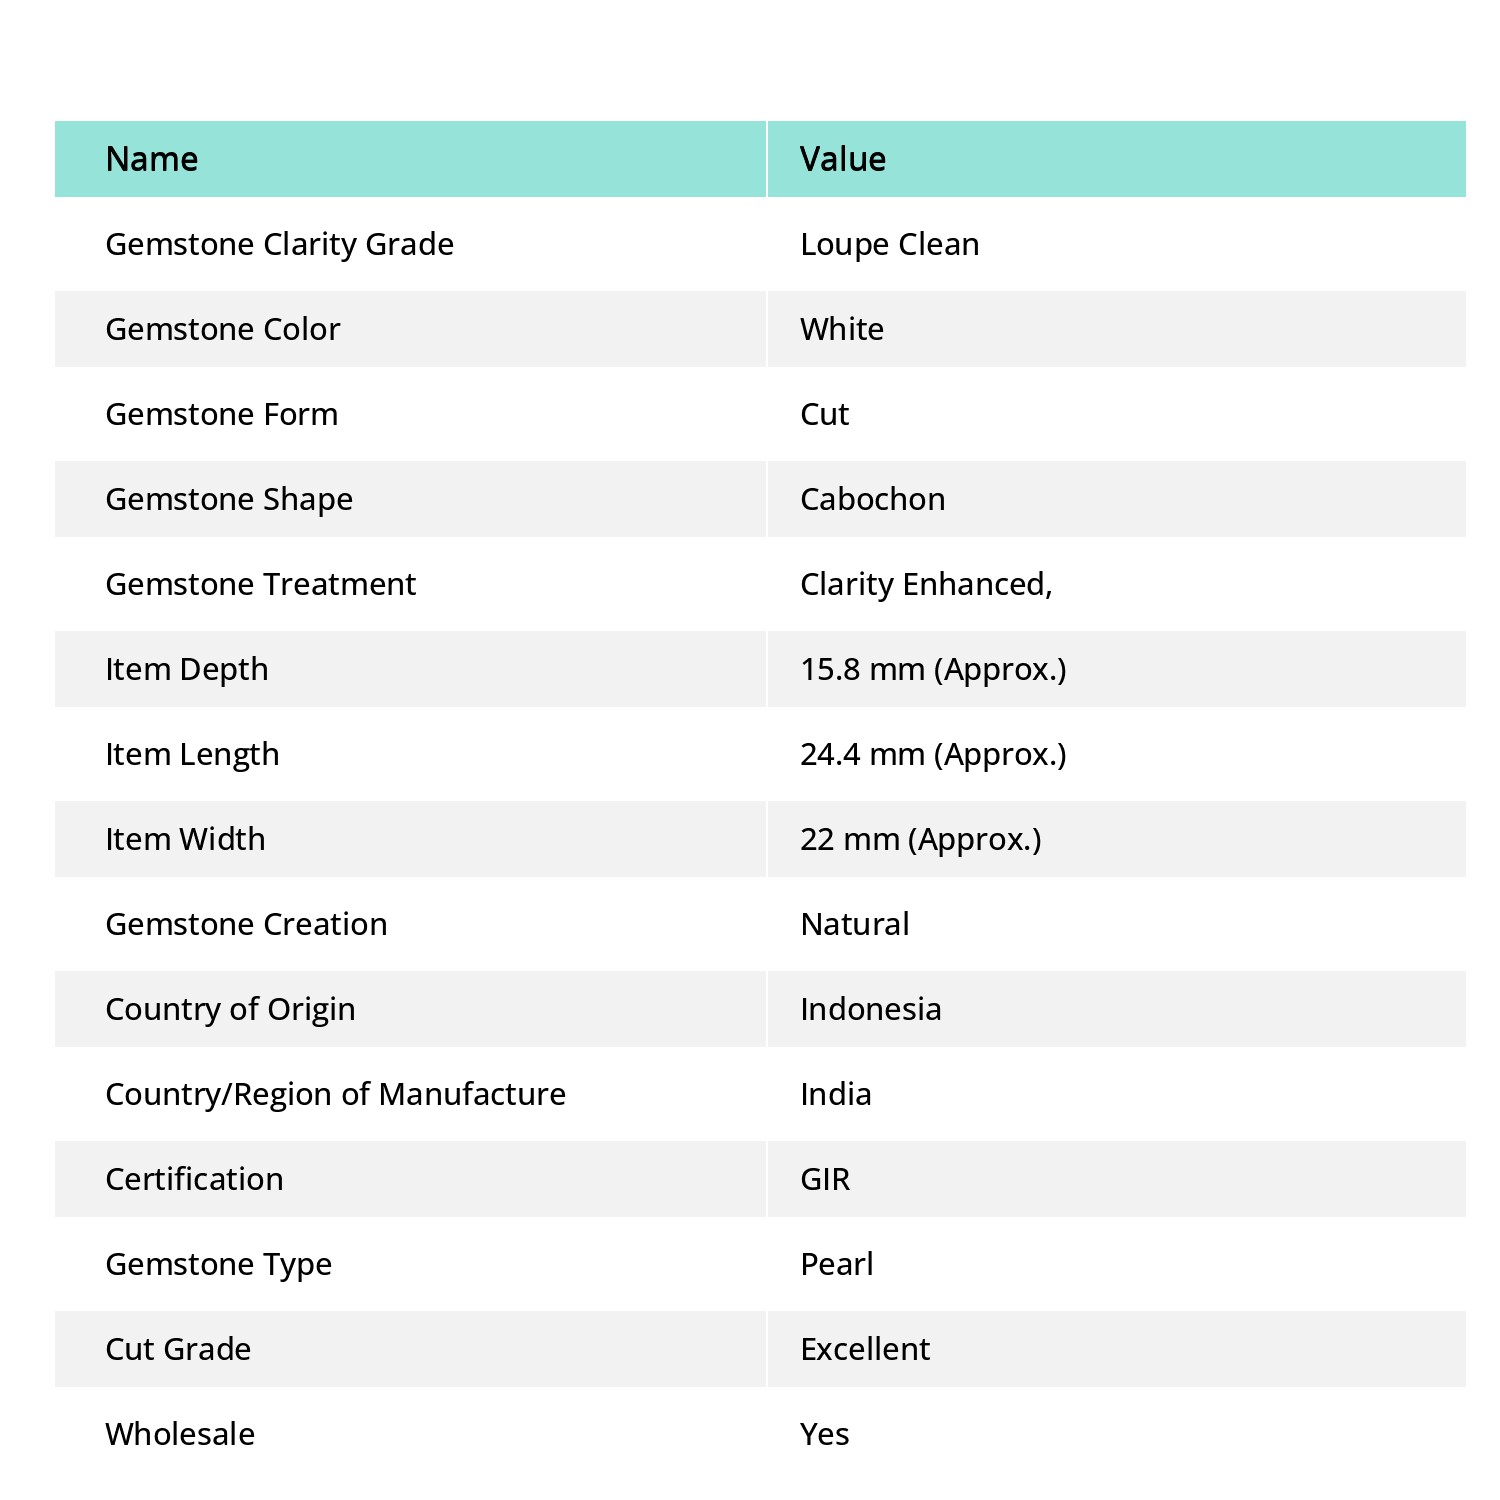Select the Natural creation value

[x=855, y=924]
